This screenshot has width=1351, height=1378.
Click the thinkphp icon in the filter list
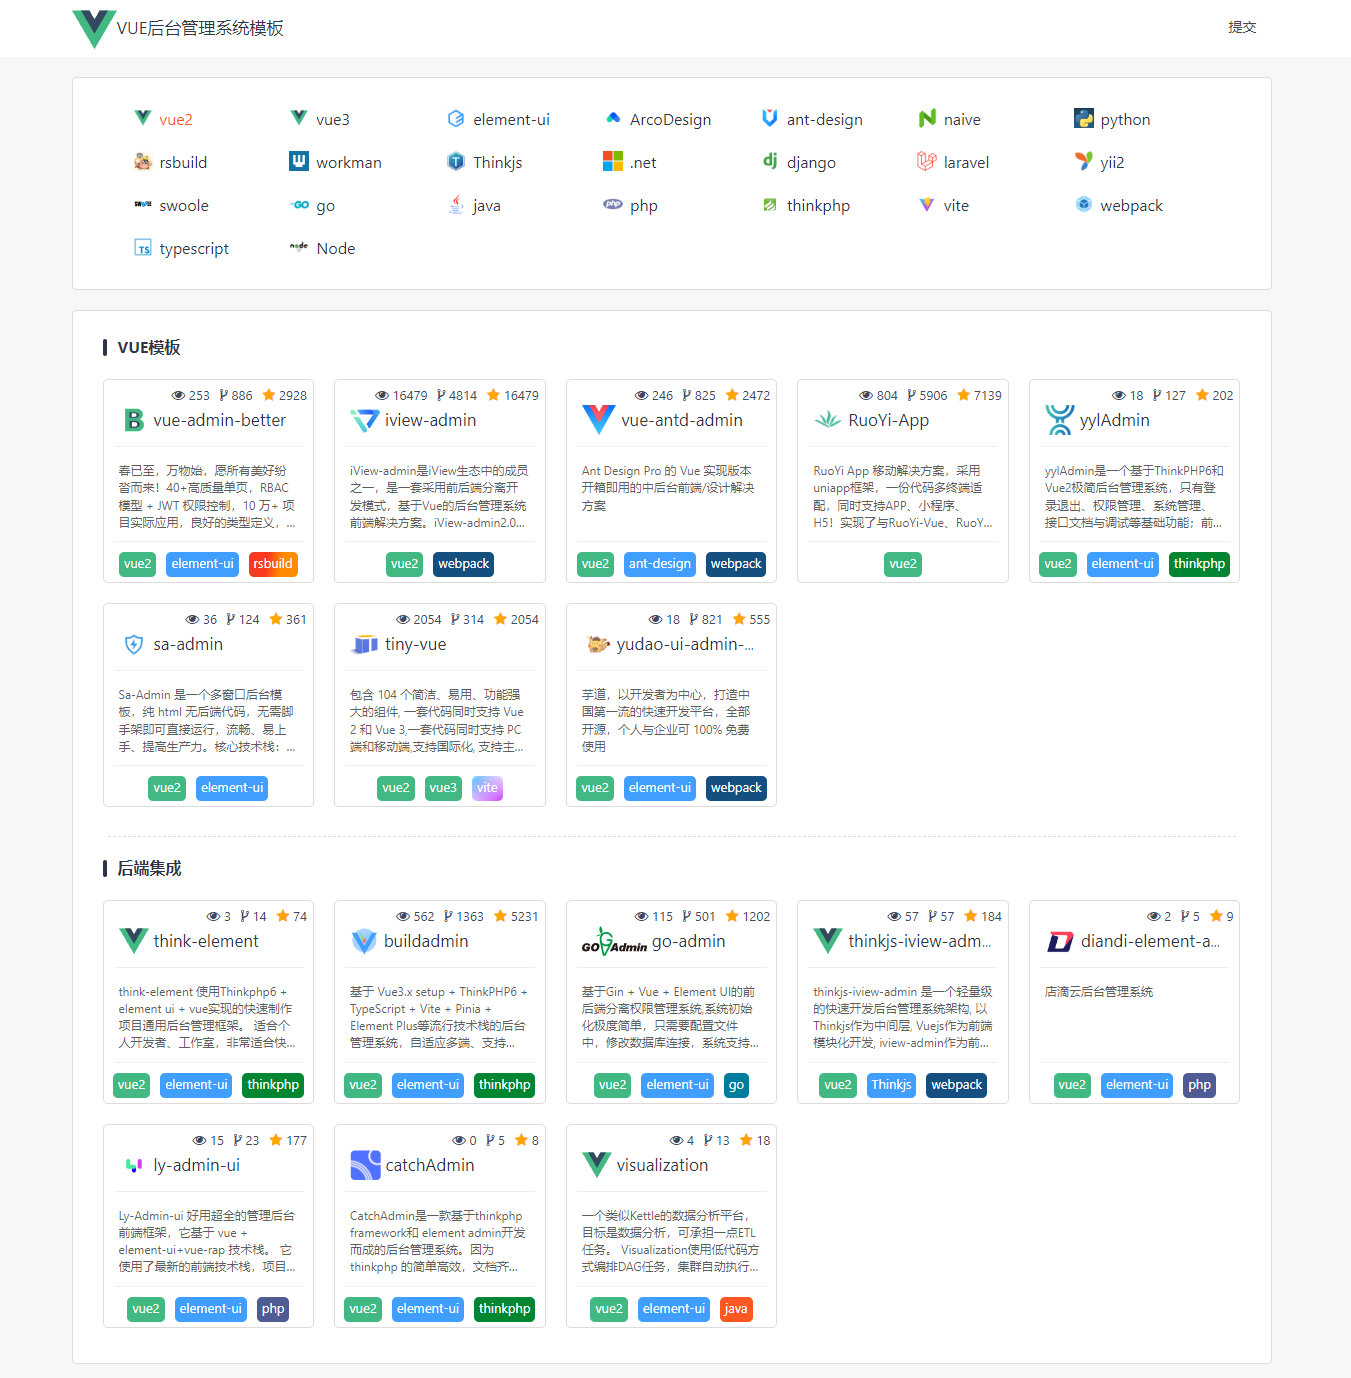770,205
